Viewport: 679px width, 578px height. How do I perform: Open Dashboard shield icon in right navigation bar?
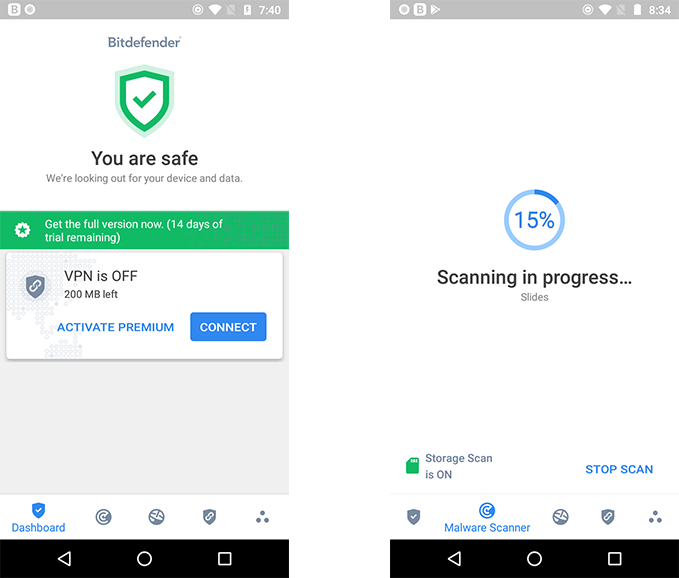pyautogui.click(x=414, y=517)
